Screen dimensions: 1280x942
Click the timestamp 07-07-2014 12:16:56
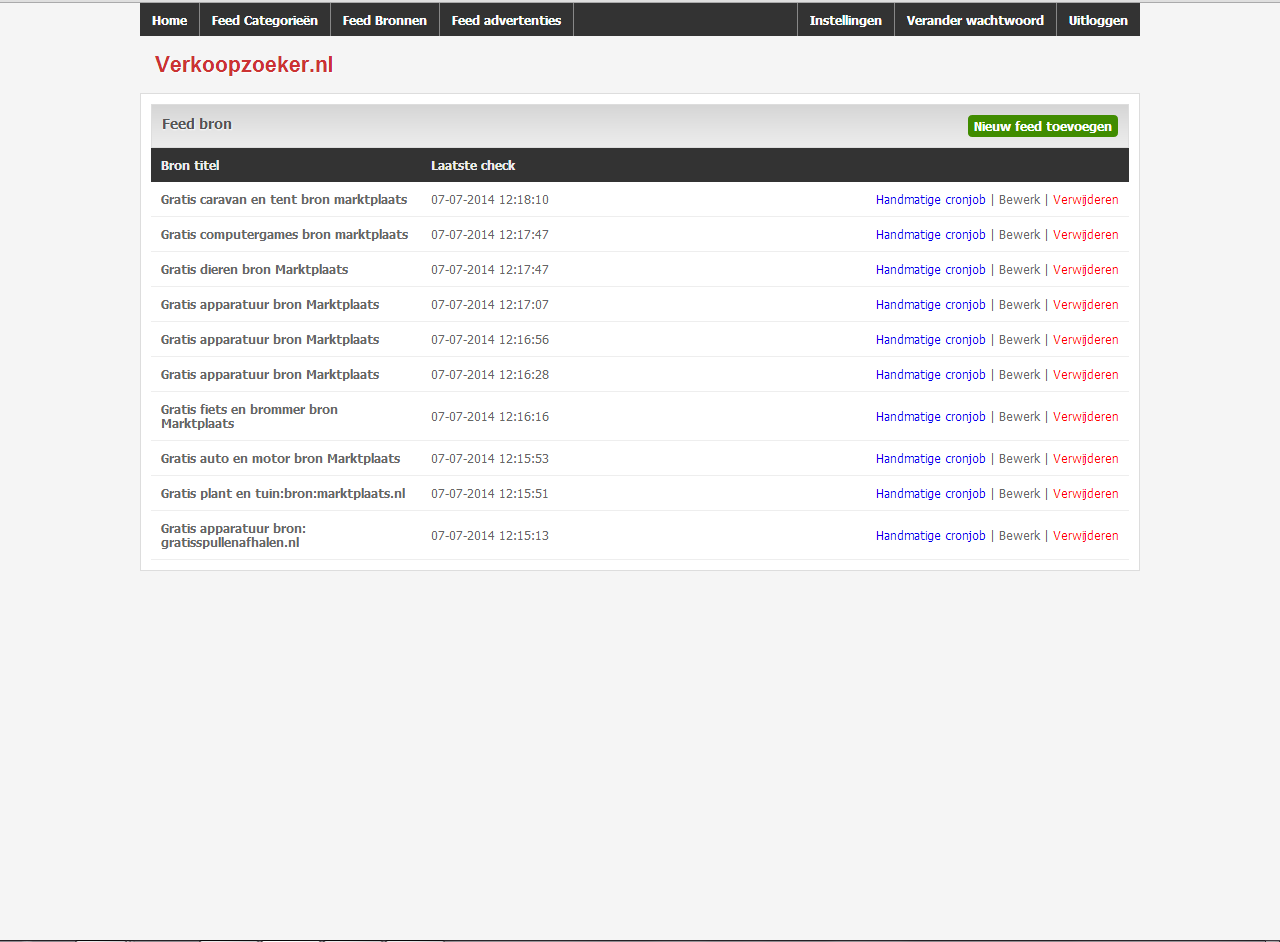490,340
